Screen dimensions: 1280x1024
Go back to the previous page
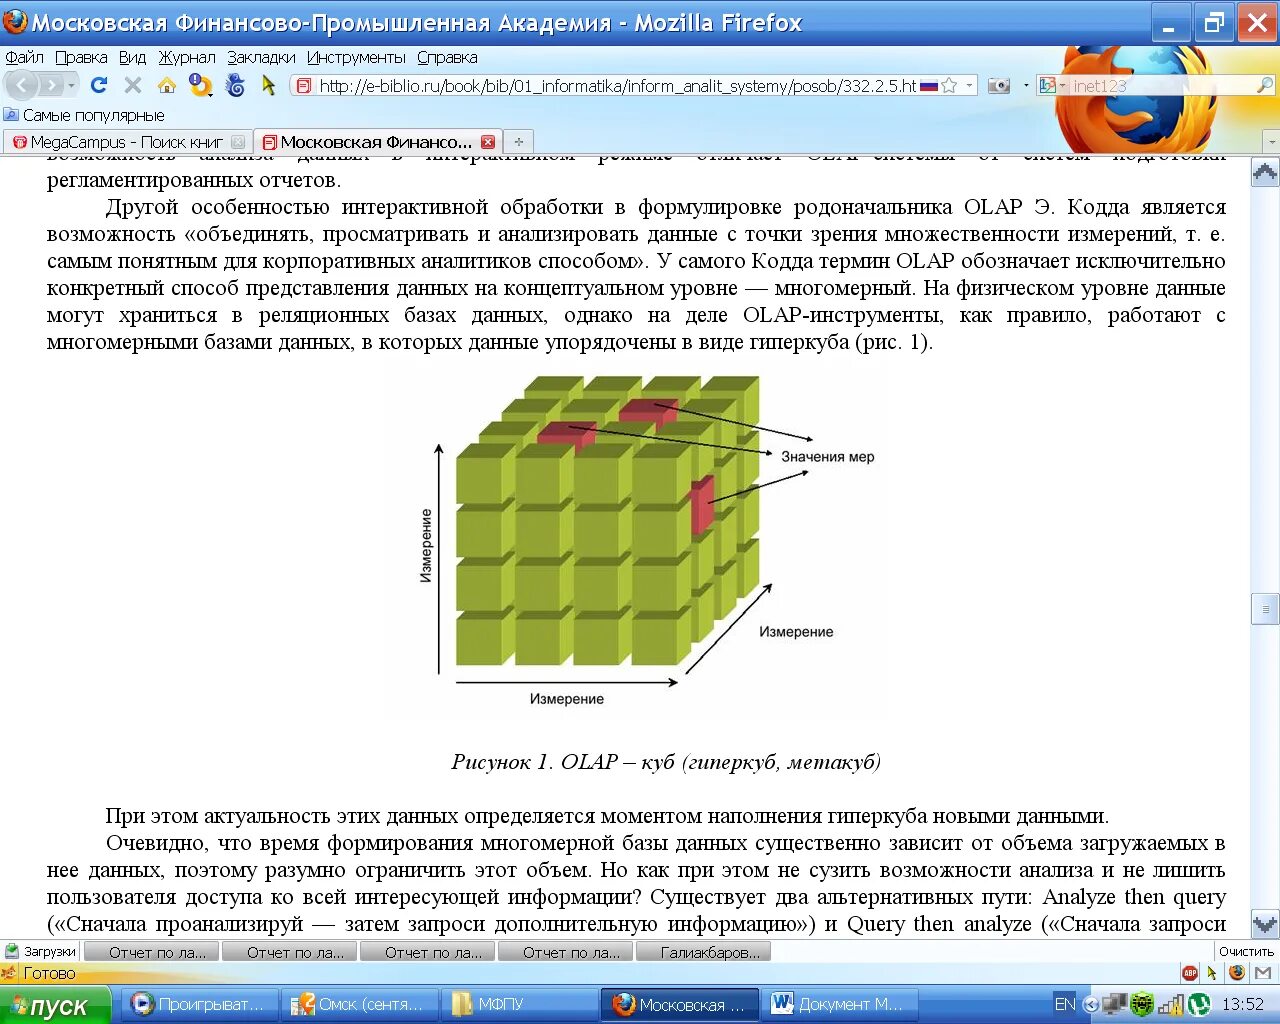point(22,86)
